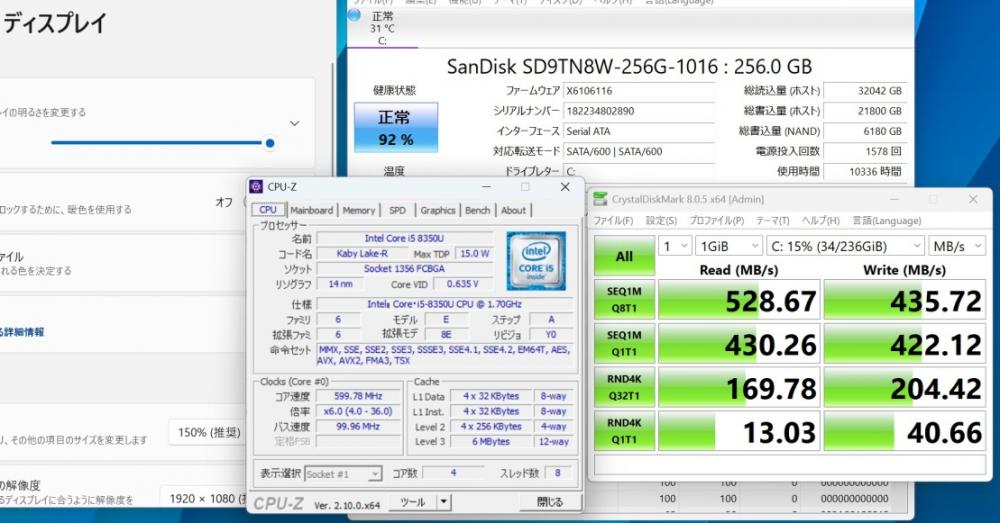This screenshot has height=523, width=1000.
Task: Click the Intel Core i5 logo in CPU-Z
Action: tap(536, 262)
